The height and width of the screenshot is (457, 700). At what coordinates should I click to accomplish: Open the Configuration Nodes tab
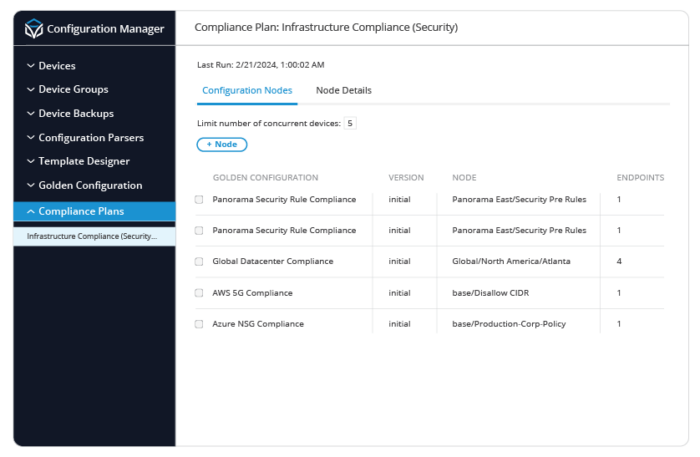coord(247,91)
